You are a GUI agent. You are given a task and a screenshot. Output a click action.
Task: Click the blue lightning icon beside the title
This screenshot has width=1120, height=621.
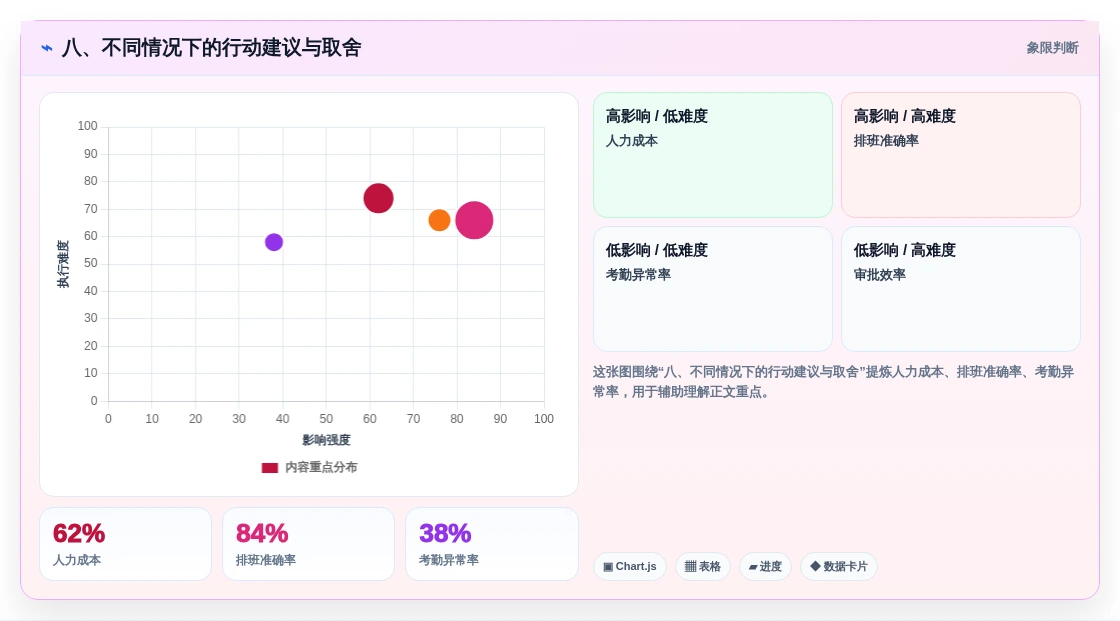coord(47,48)
